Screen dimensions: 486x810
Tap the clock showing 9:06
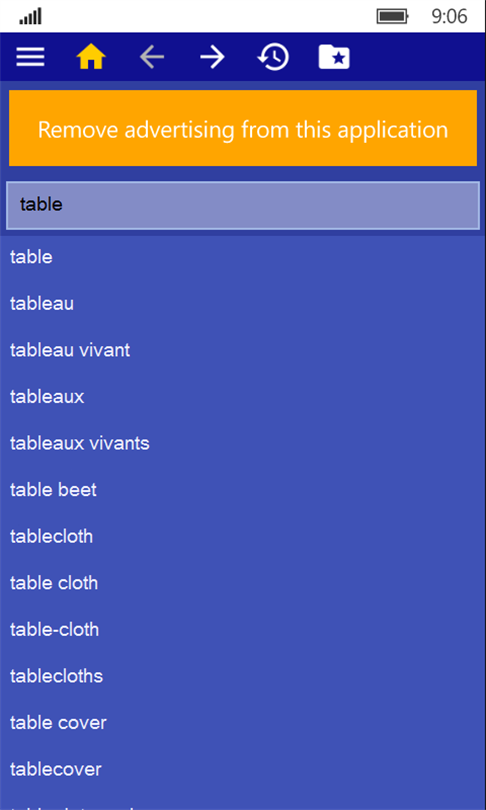point(449,17)
